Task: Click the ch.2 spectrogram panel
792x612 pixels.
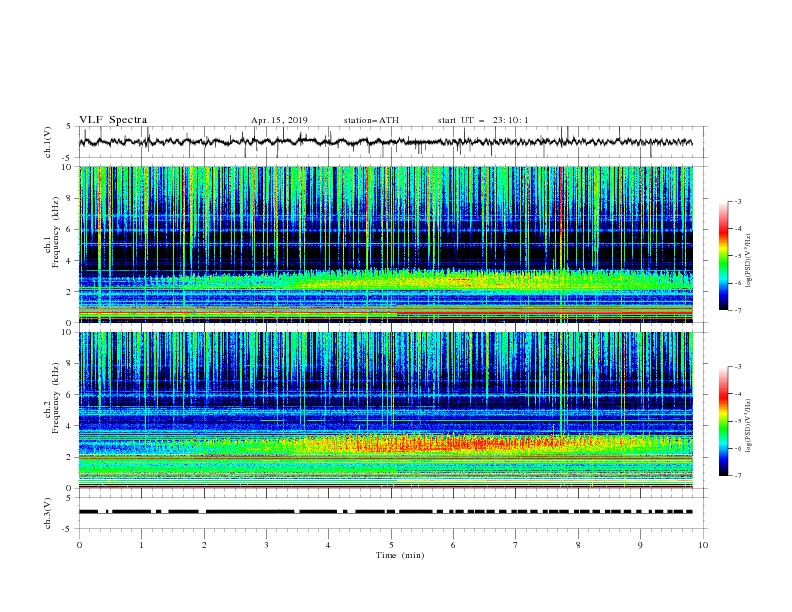Action: [385, 410]
